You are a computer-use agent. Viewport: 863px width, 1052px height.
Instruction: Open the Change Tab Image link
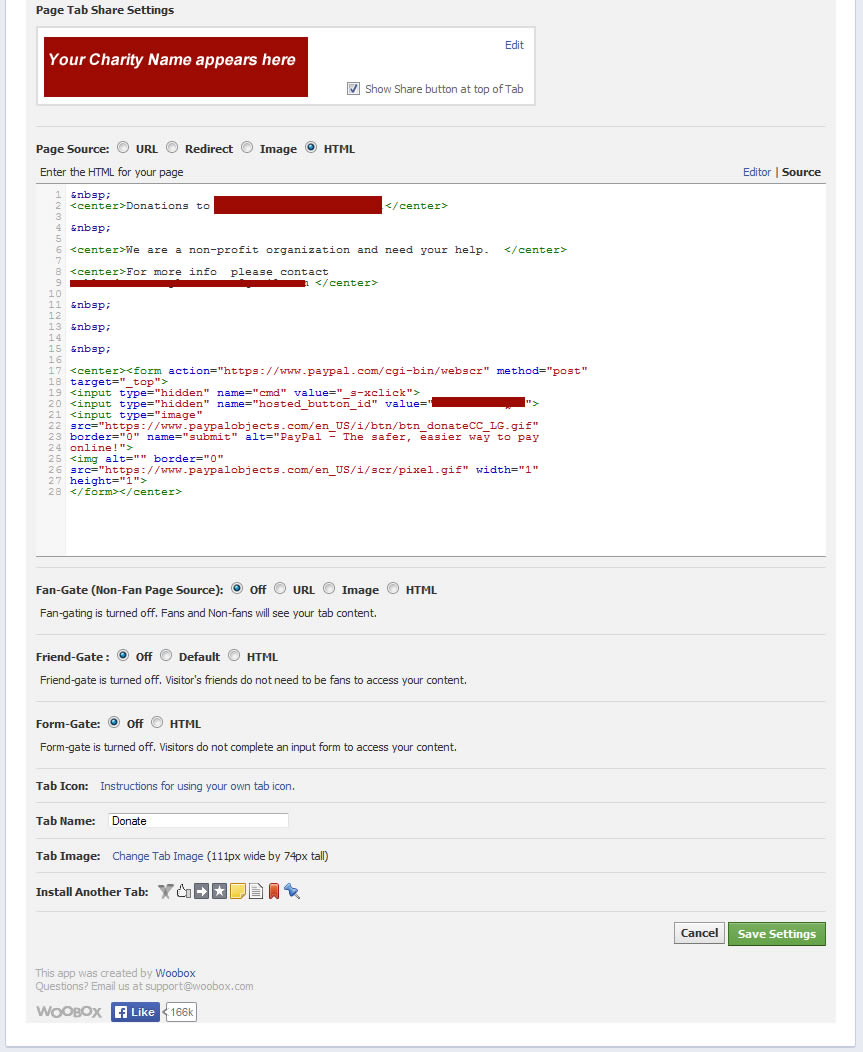click(157, 856)
